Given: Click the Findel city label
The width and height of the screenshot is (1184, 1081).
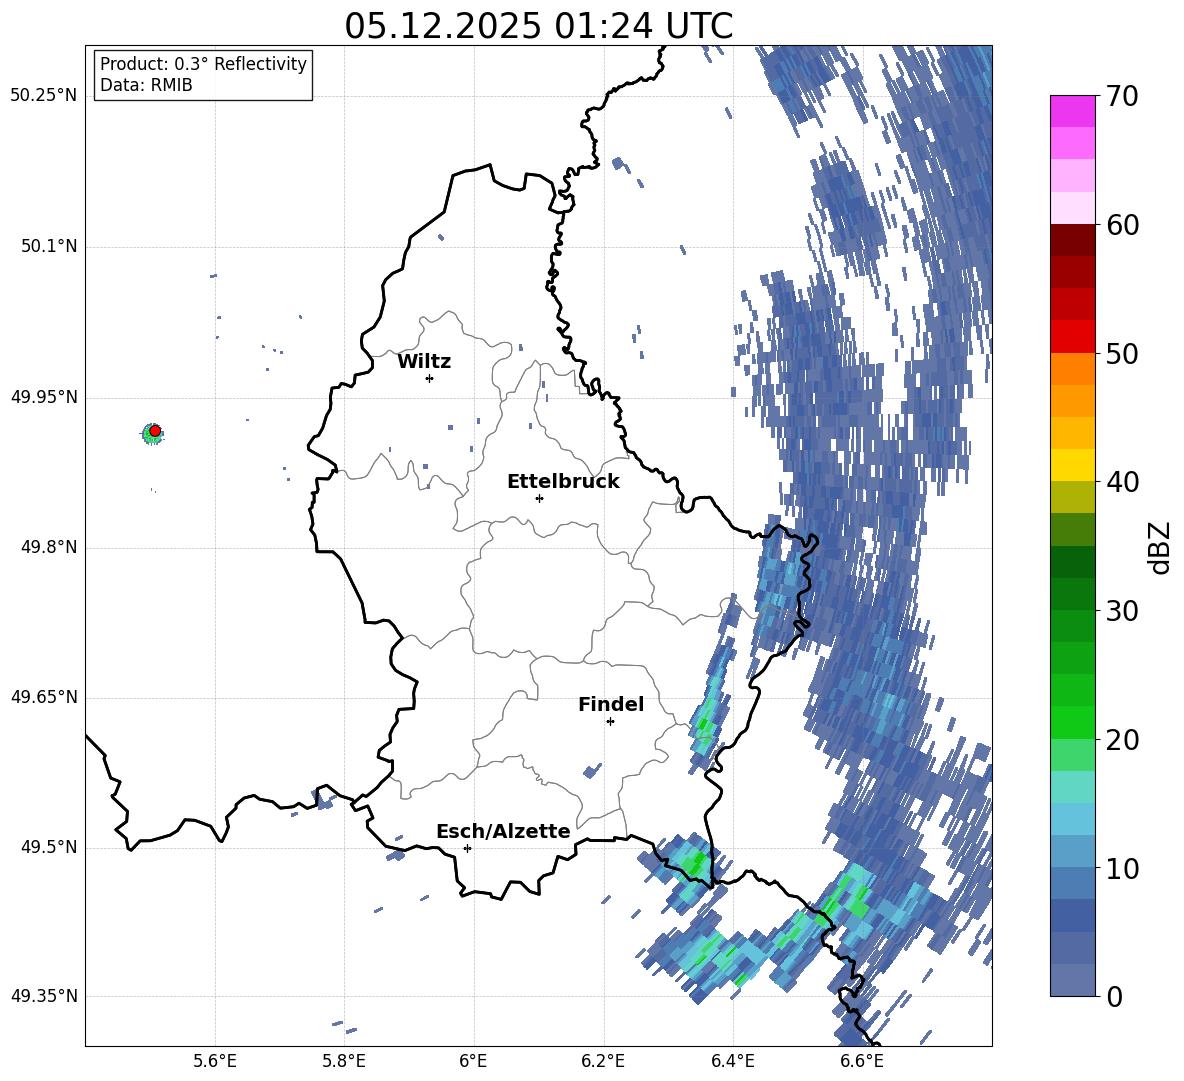Looking at the screenshot, I should point(611,704).
